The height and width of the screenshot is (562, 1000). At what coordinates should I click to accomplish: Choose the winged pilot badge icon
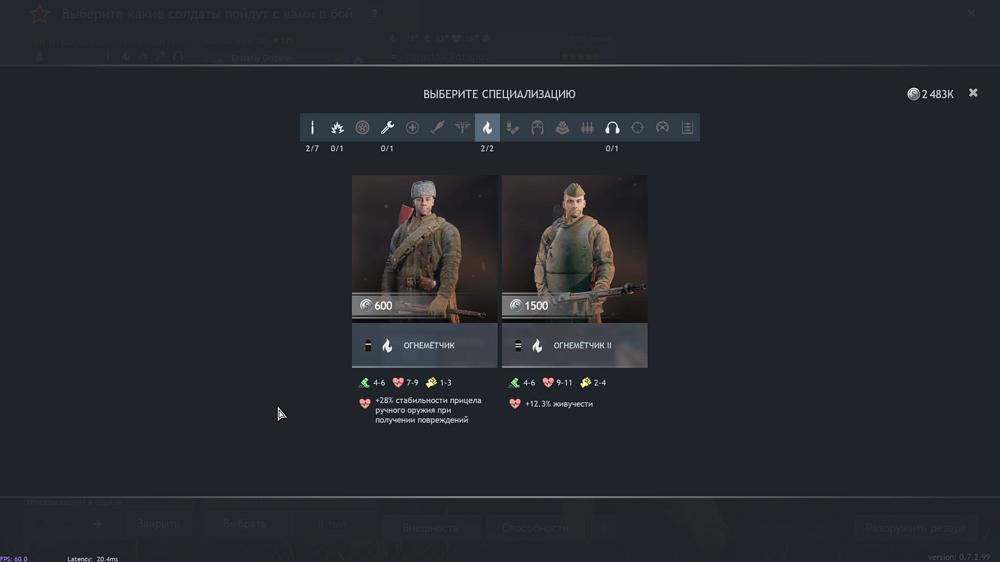pos(462,128)
